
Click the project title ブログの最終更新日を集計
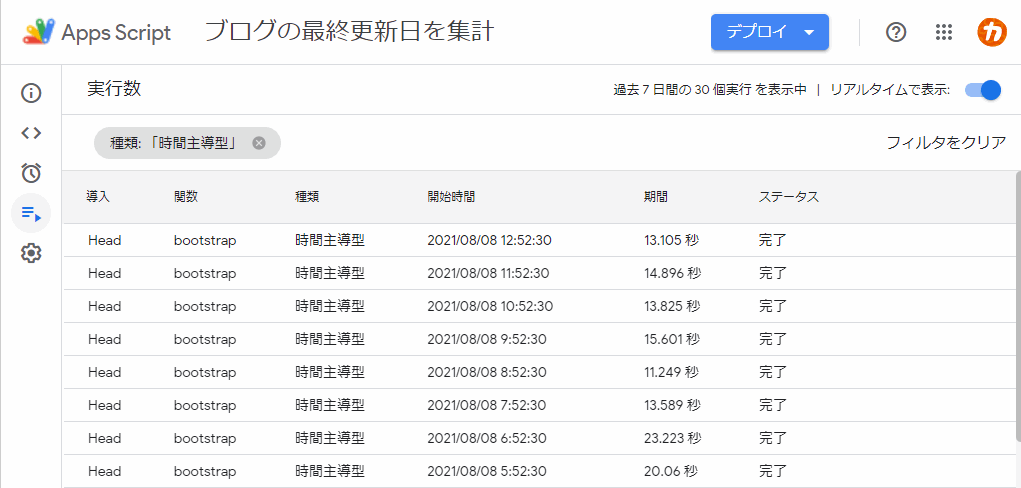[350, 32]
